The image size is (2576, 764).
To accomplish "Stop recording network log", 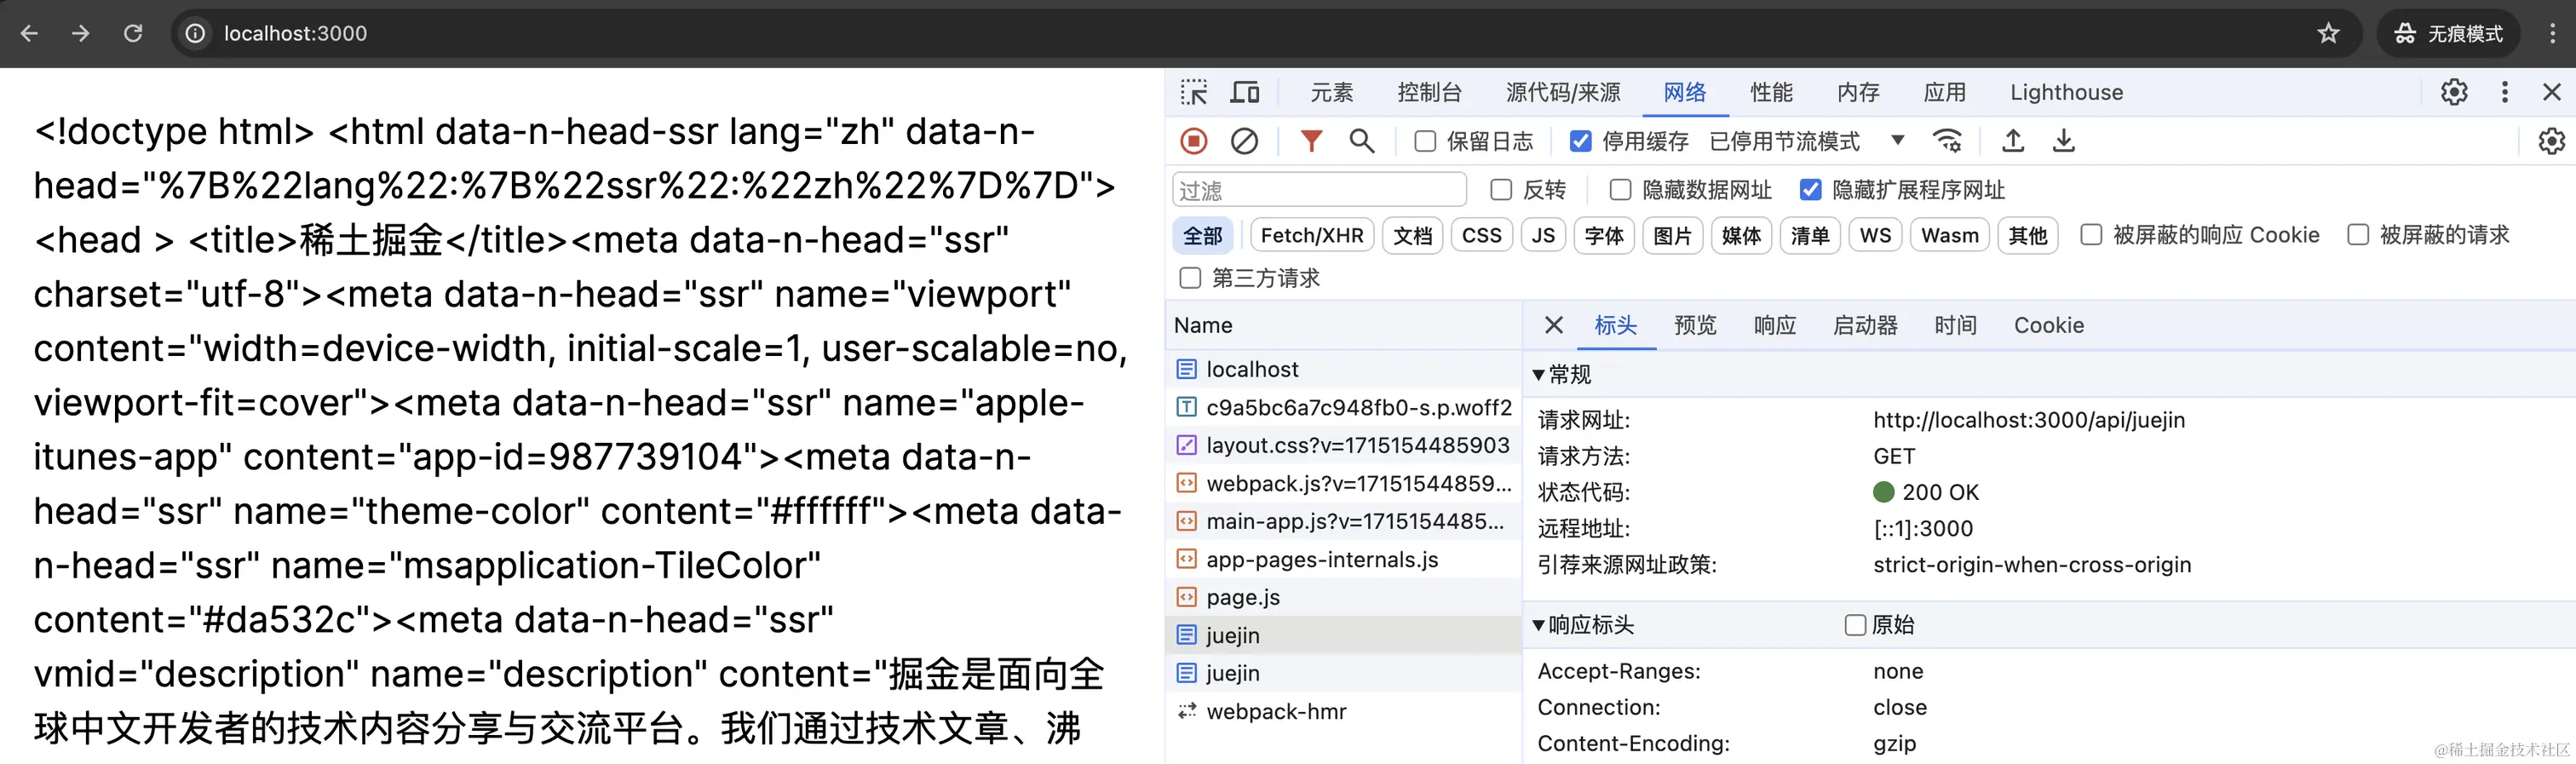I will pos(1194,141).
